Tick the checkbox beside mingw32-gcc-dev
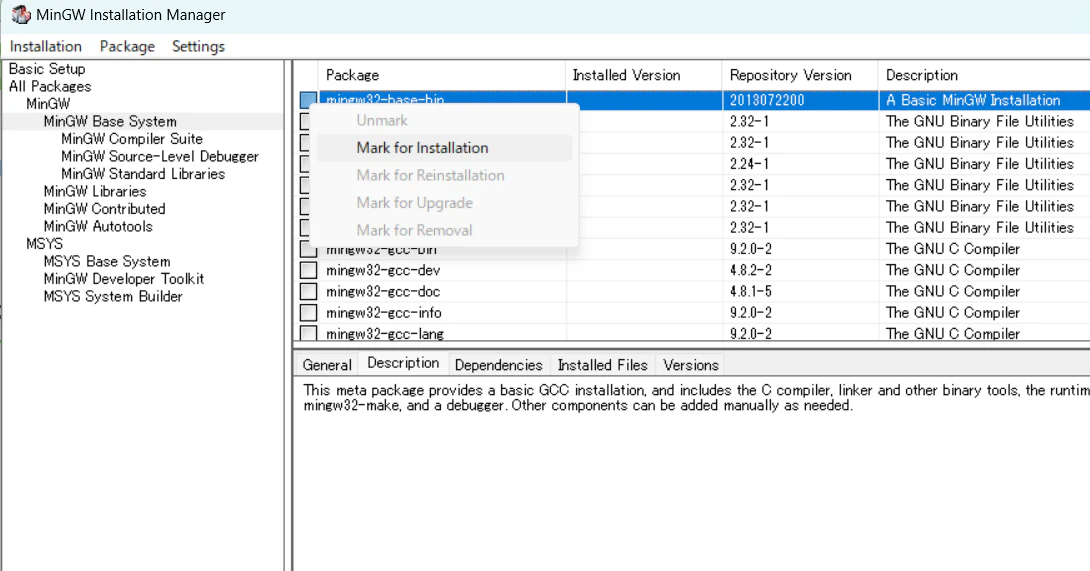The width and height of the screenshot is (1090, 571). pos(308,270)
